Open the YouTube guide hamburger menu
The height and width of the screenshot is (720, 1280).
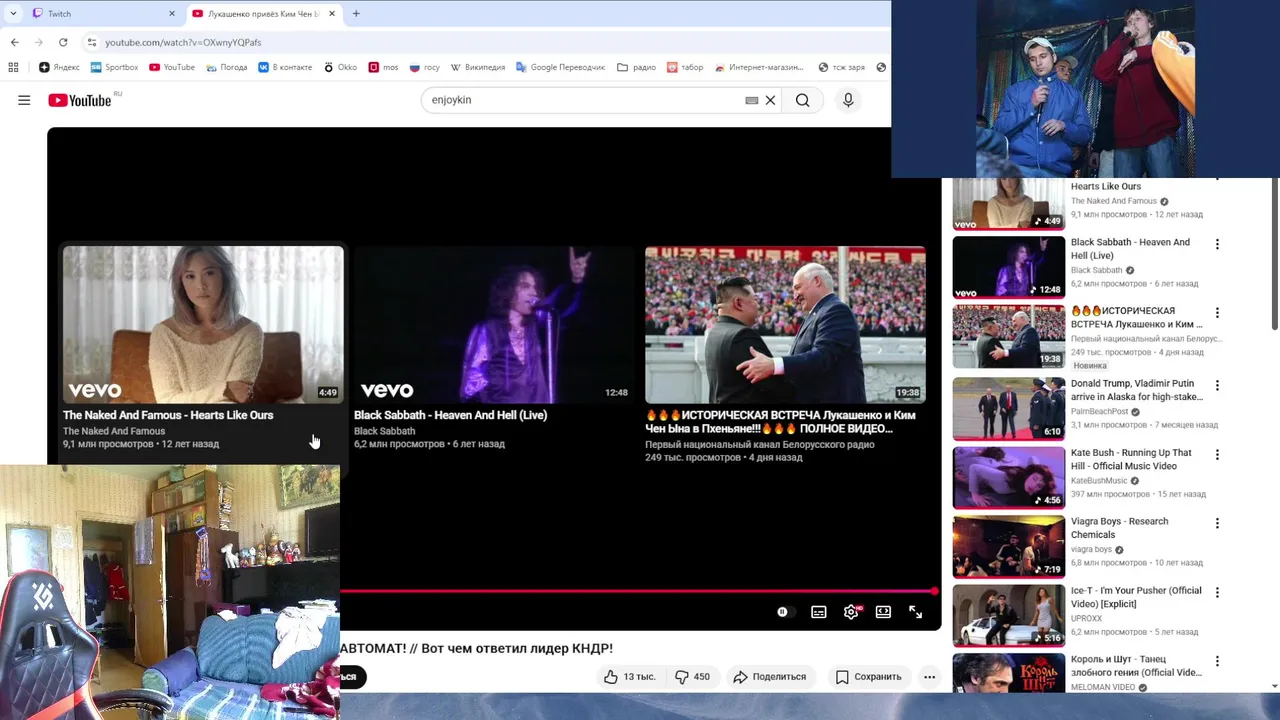(x=24, y=100)
